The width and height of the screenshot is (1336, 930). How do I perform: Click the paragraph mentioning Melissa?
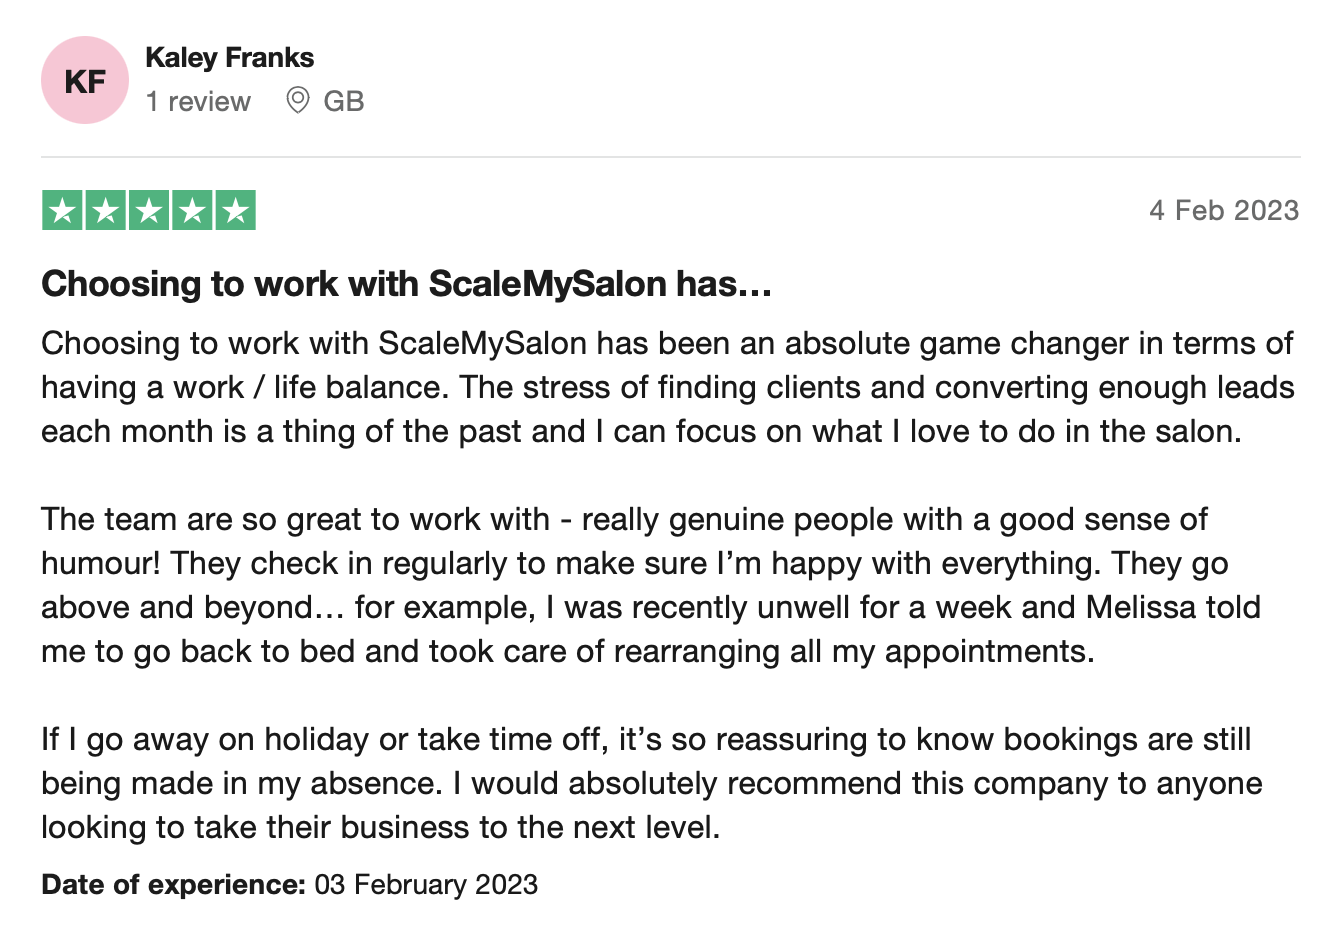point(651,585)
